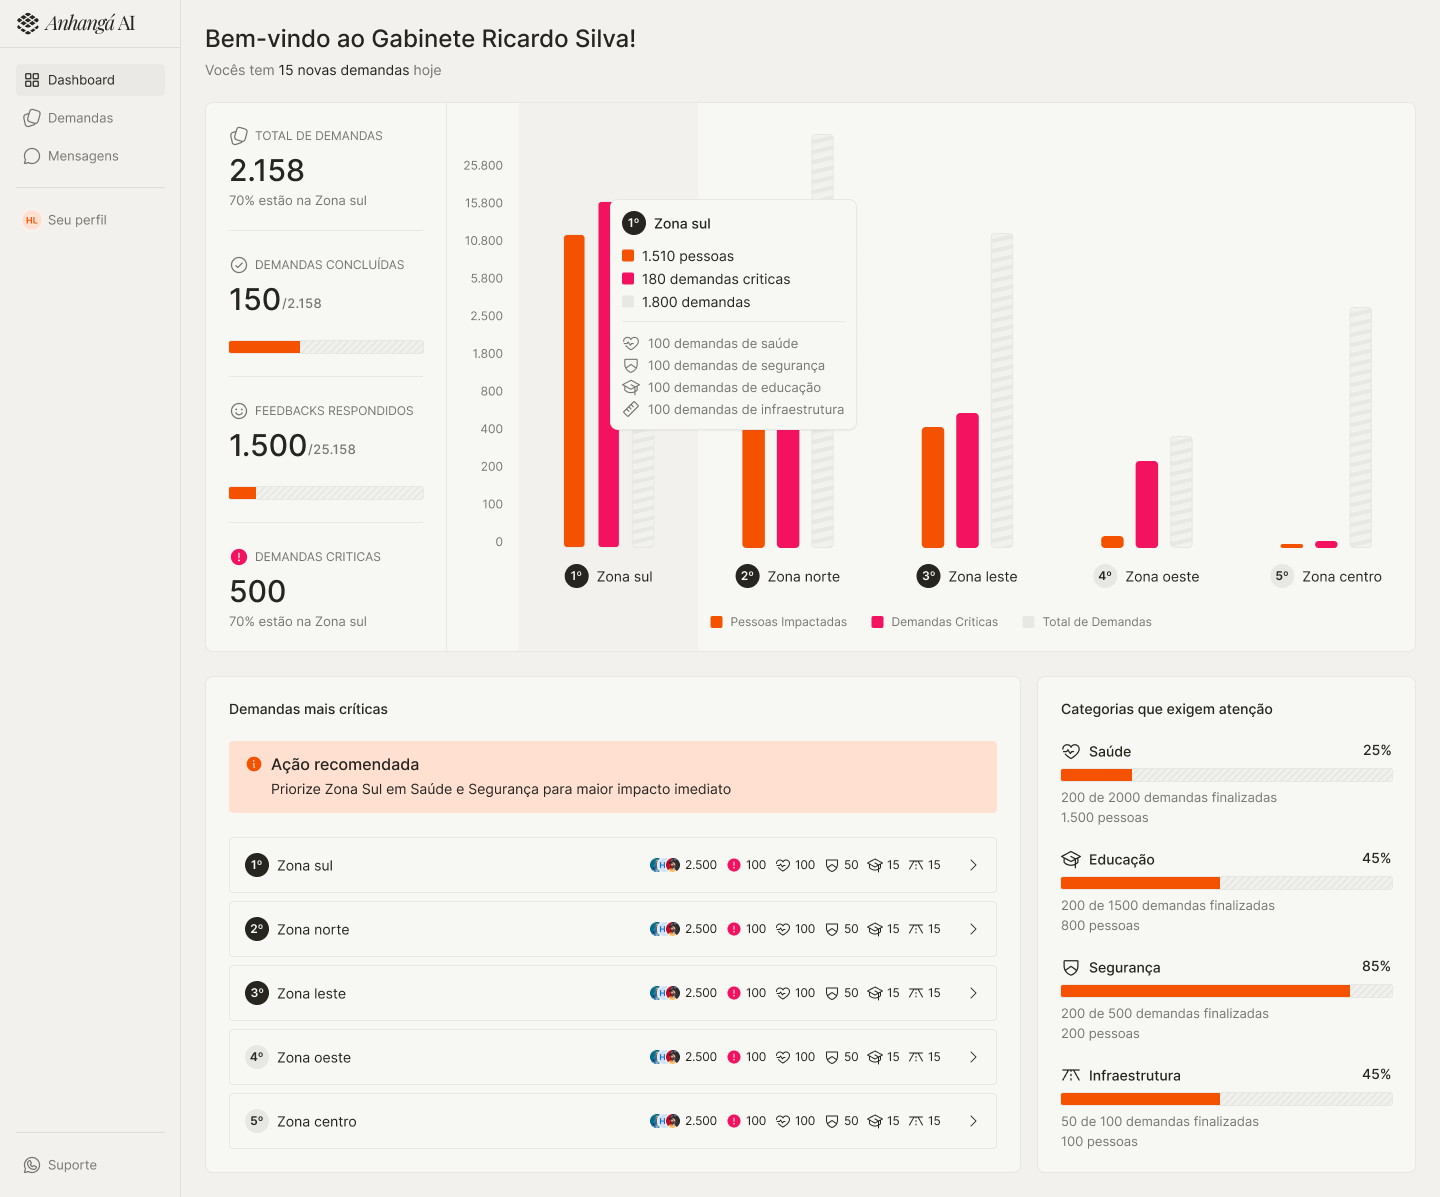Click the health heart icon in Zona leste row
The image size is (1440, 1197).
pos(783,993)
